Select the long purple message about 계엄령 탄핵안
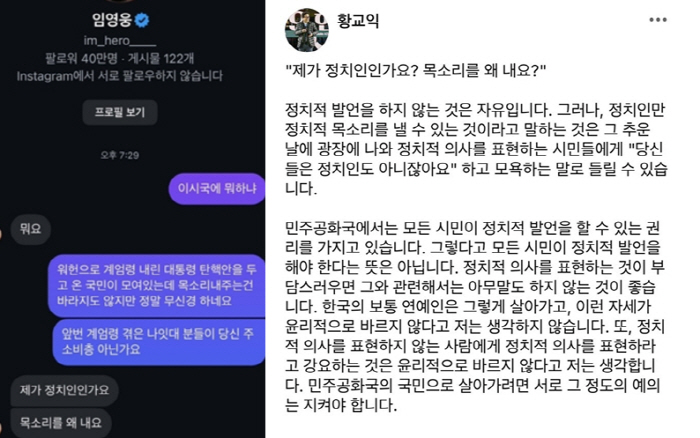 (x=157, y=285)
